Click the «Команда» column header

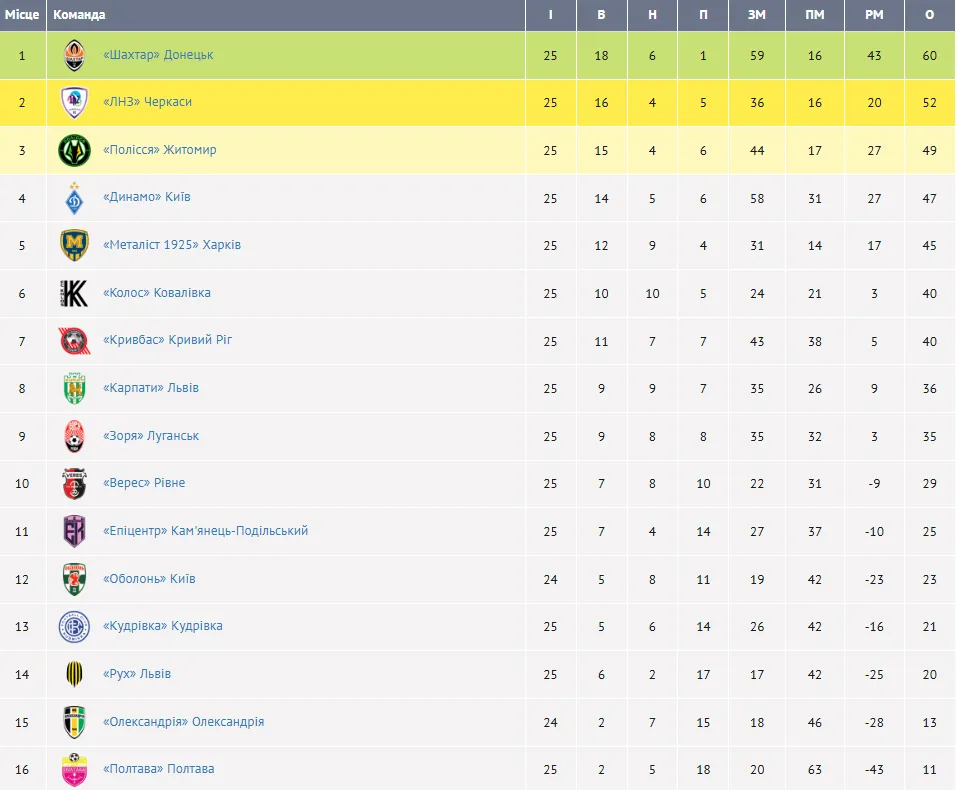pyautogui.click(x=79, y=15)
